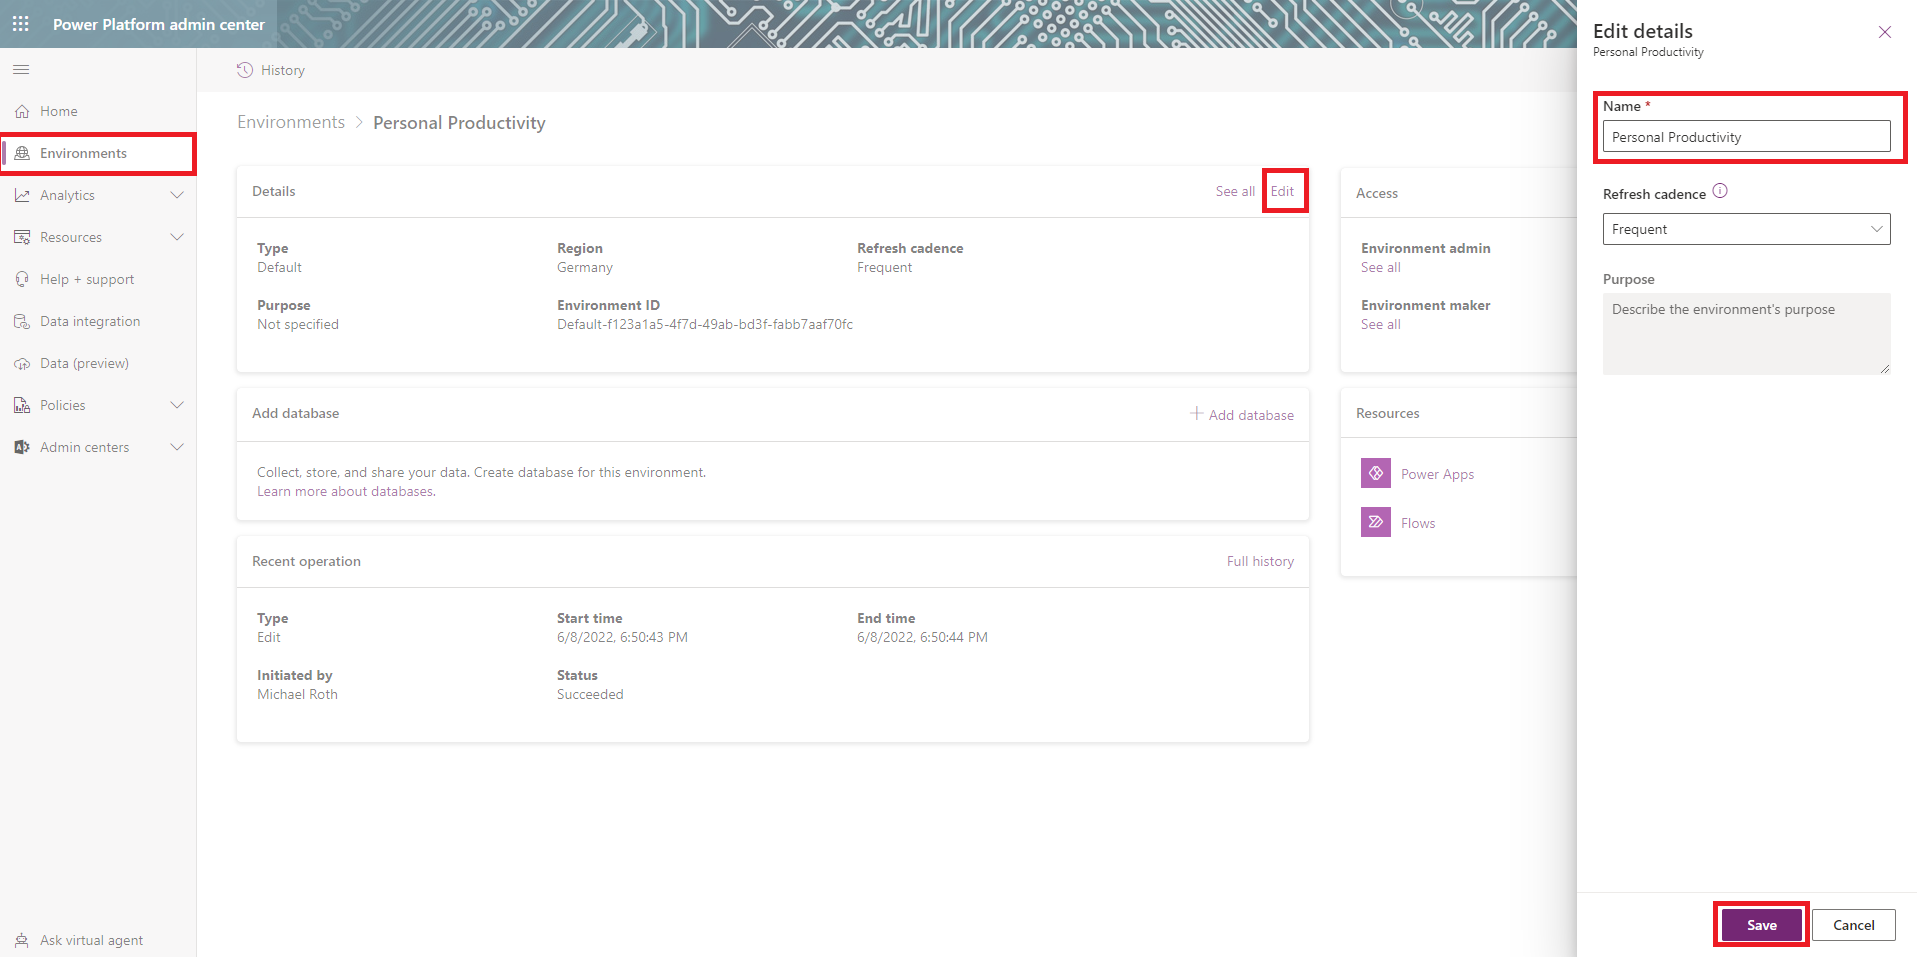
Task: Click the Purpose value Not specified
Action: (298, 324)
